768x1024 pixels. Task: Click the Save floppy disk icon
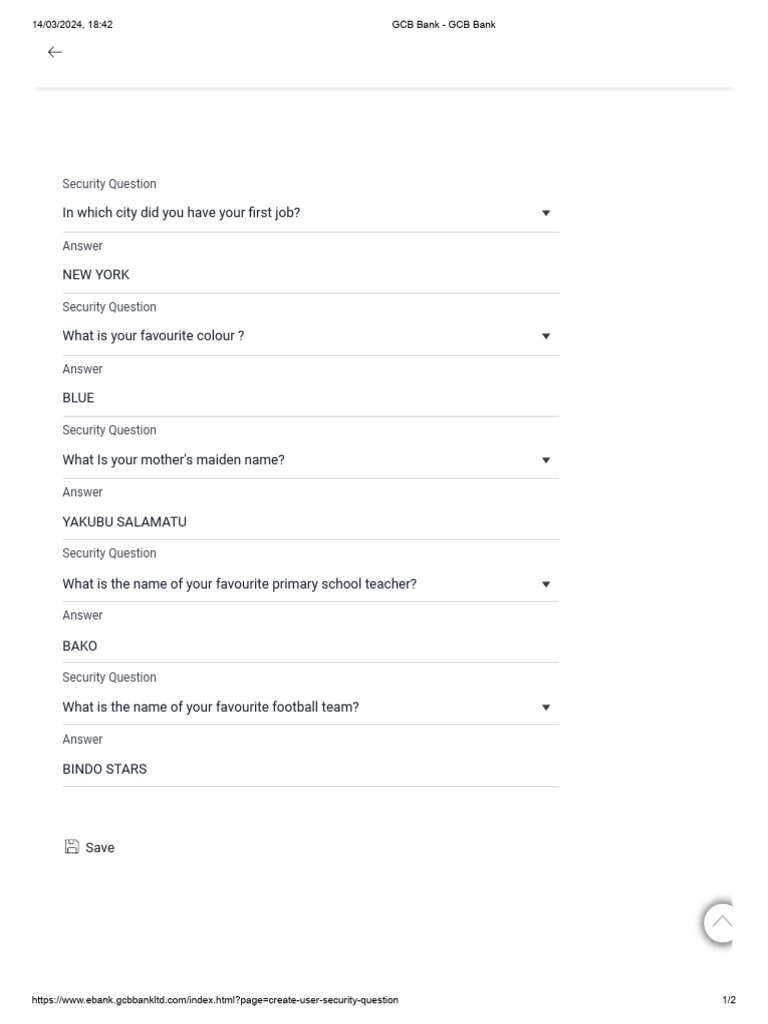pos(72,847)
